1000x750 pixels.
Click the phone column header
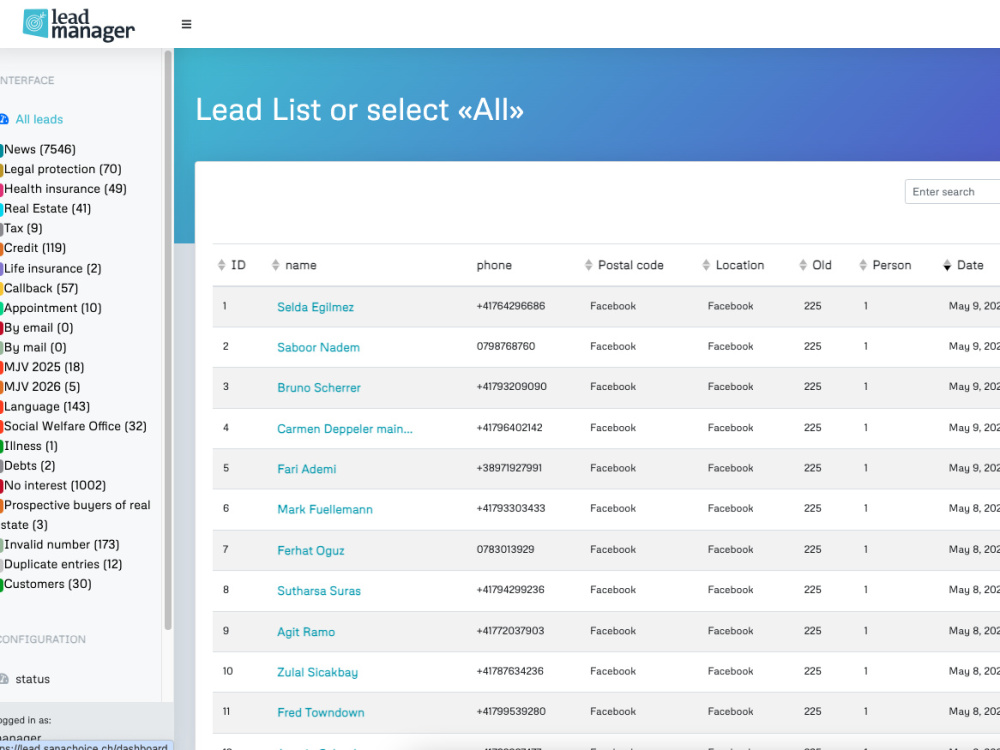(x=494, y=265)
